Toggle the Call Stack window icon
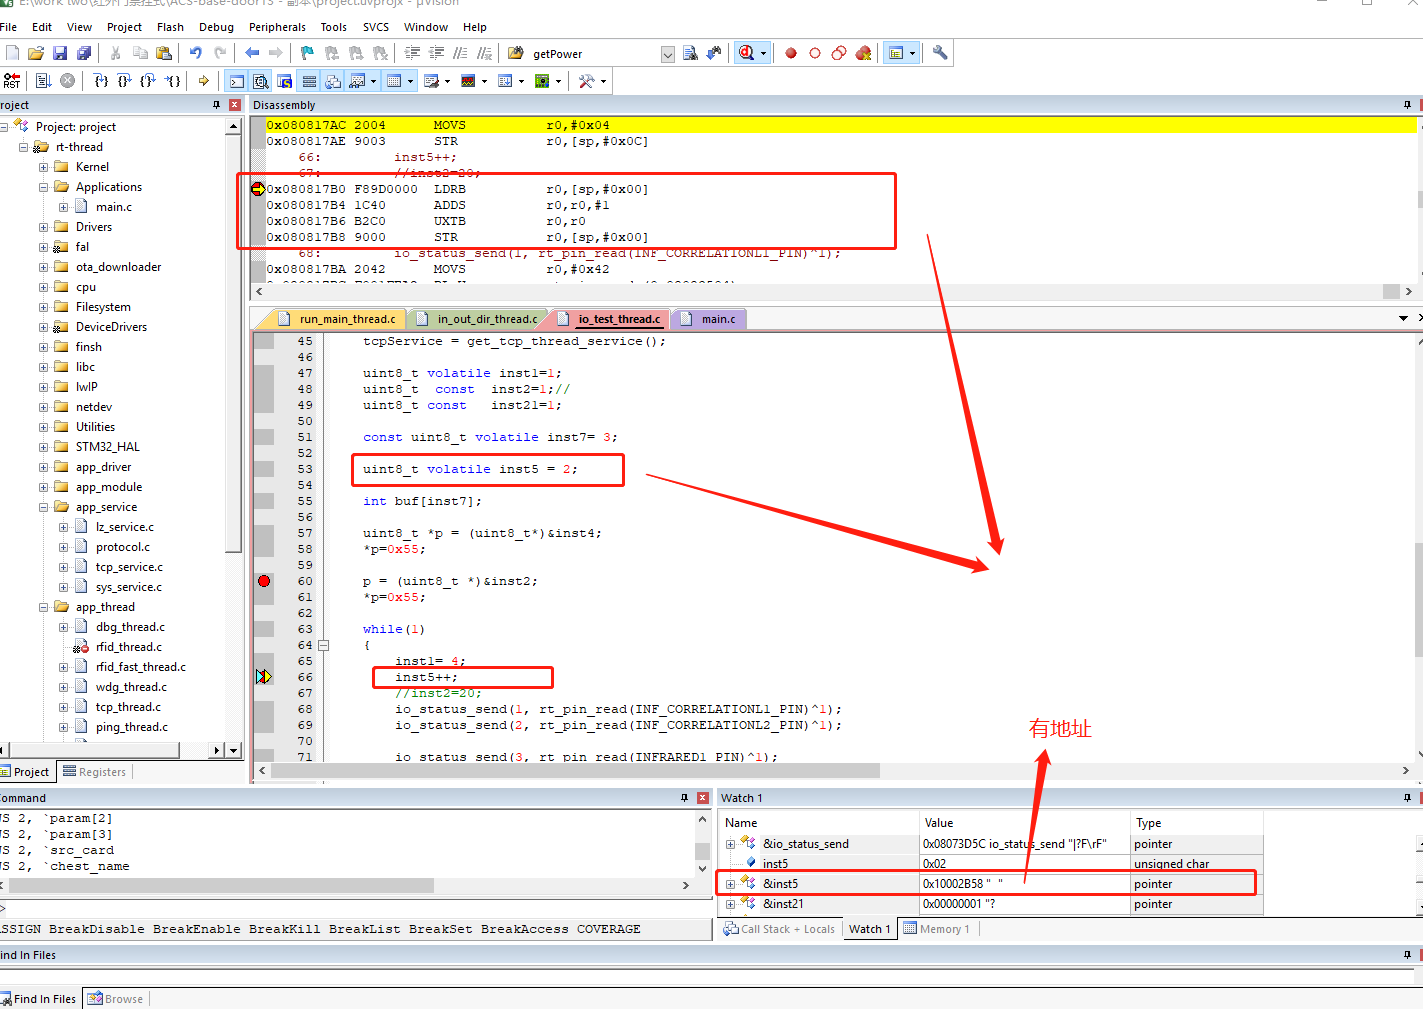The image size is (1423, 1009). tap(333, 81)
